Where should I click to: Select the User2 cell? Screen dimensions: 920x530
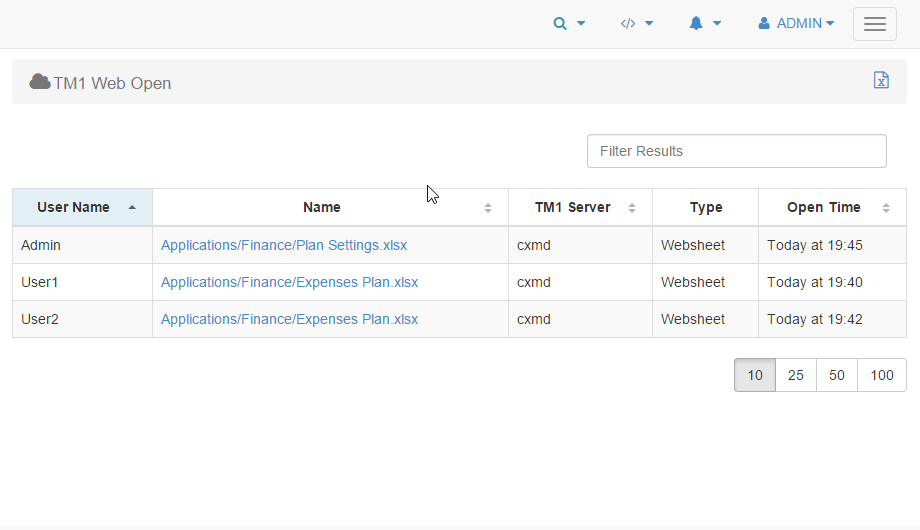82,319
